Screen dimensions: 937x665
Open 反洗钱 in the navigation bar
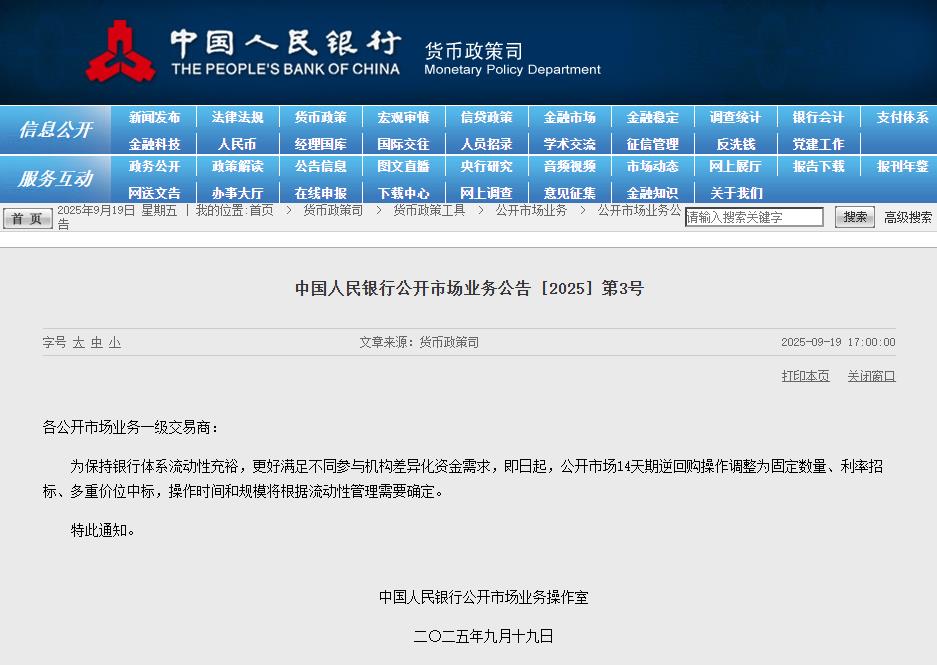pyautogui.click(x=735, y=144)
